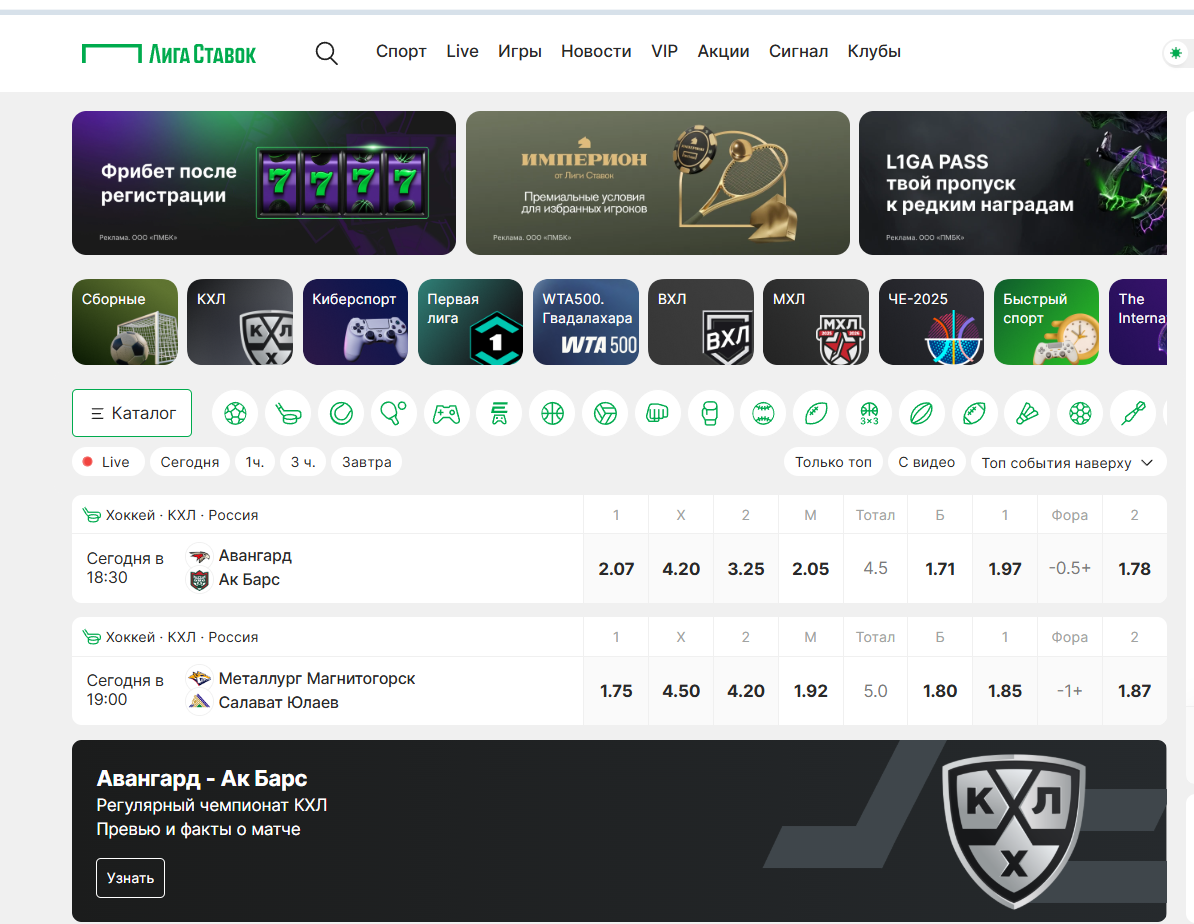Open the Киберспорт category card
1194x924 pixels.
[356, 322]
